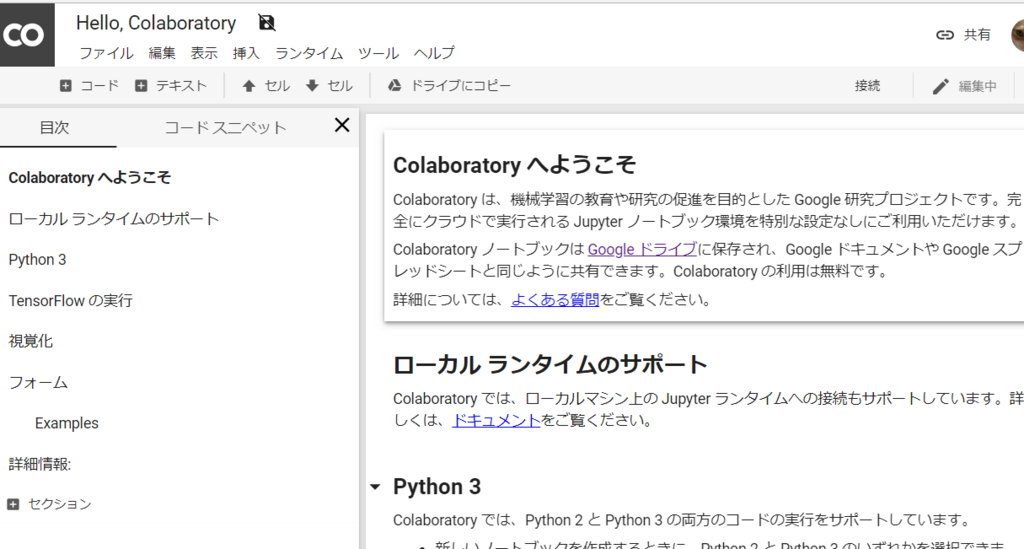Follow the よくある質問 link

coord(555,300)
